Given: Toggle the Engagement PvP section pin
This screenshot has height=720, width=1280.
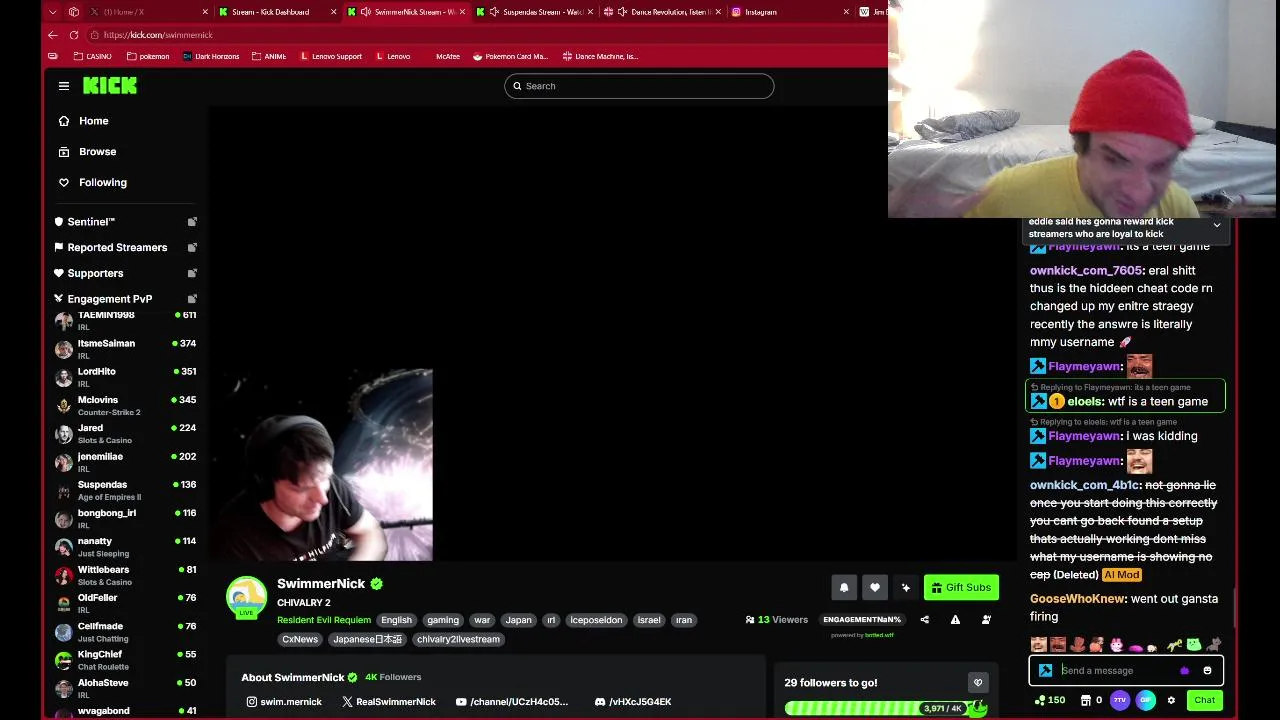Looking at the screenshot, I should 192,299.
